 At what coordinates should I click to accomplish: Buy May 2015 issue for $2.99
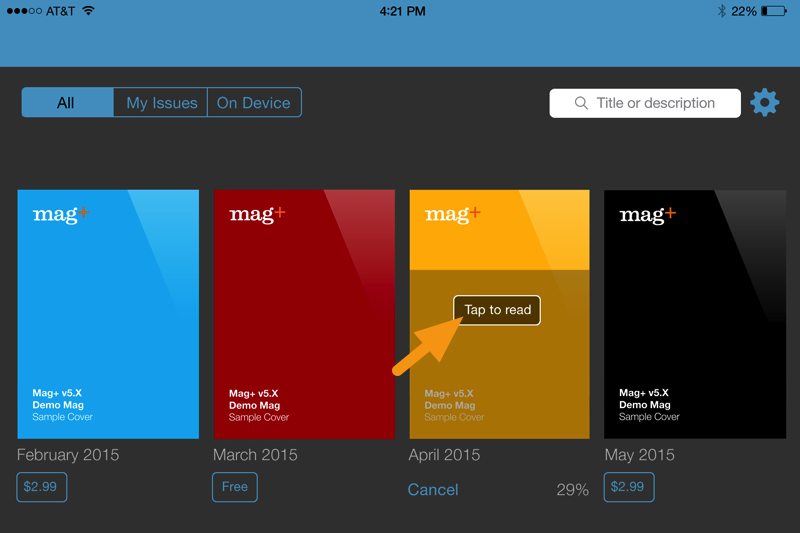pyautogui.click(x=629, y=487)
